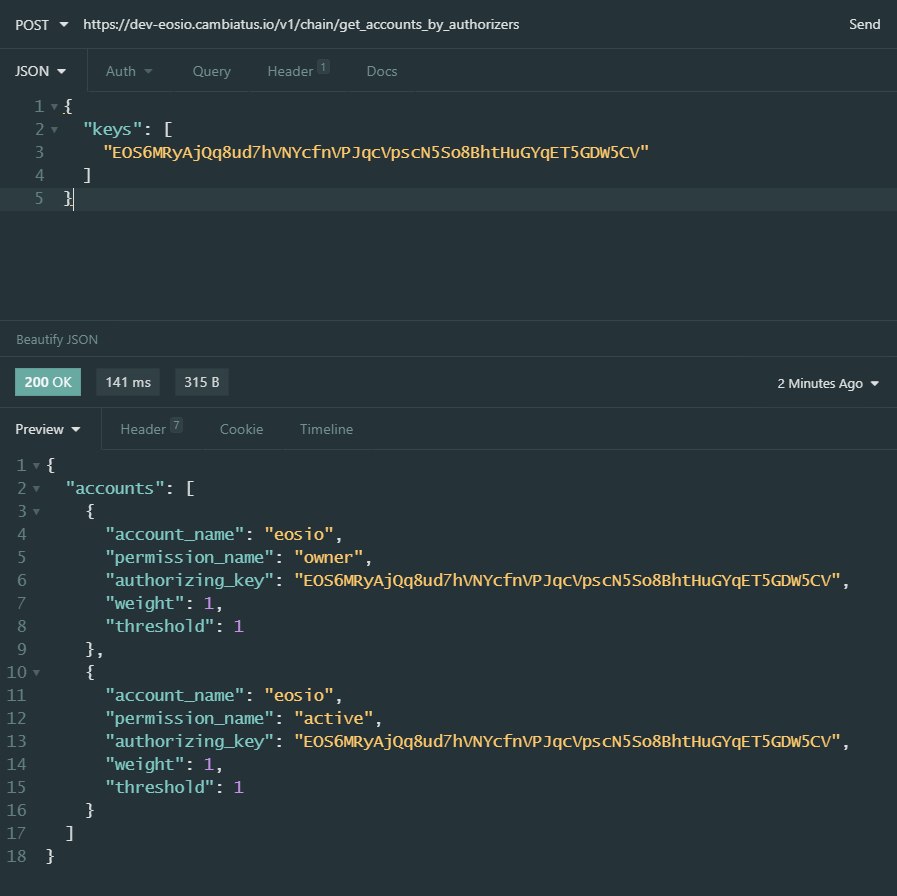Collapse the keys array in the request body

tap(54, 128)
